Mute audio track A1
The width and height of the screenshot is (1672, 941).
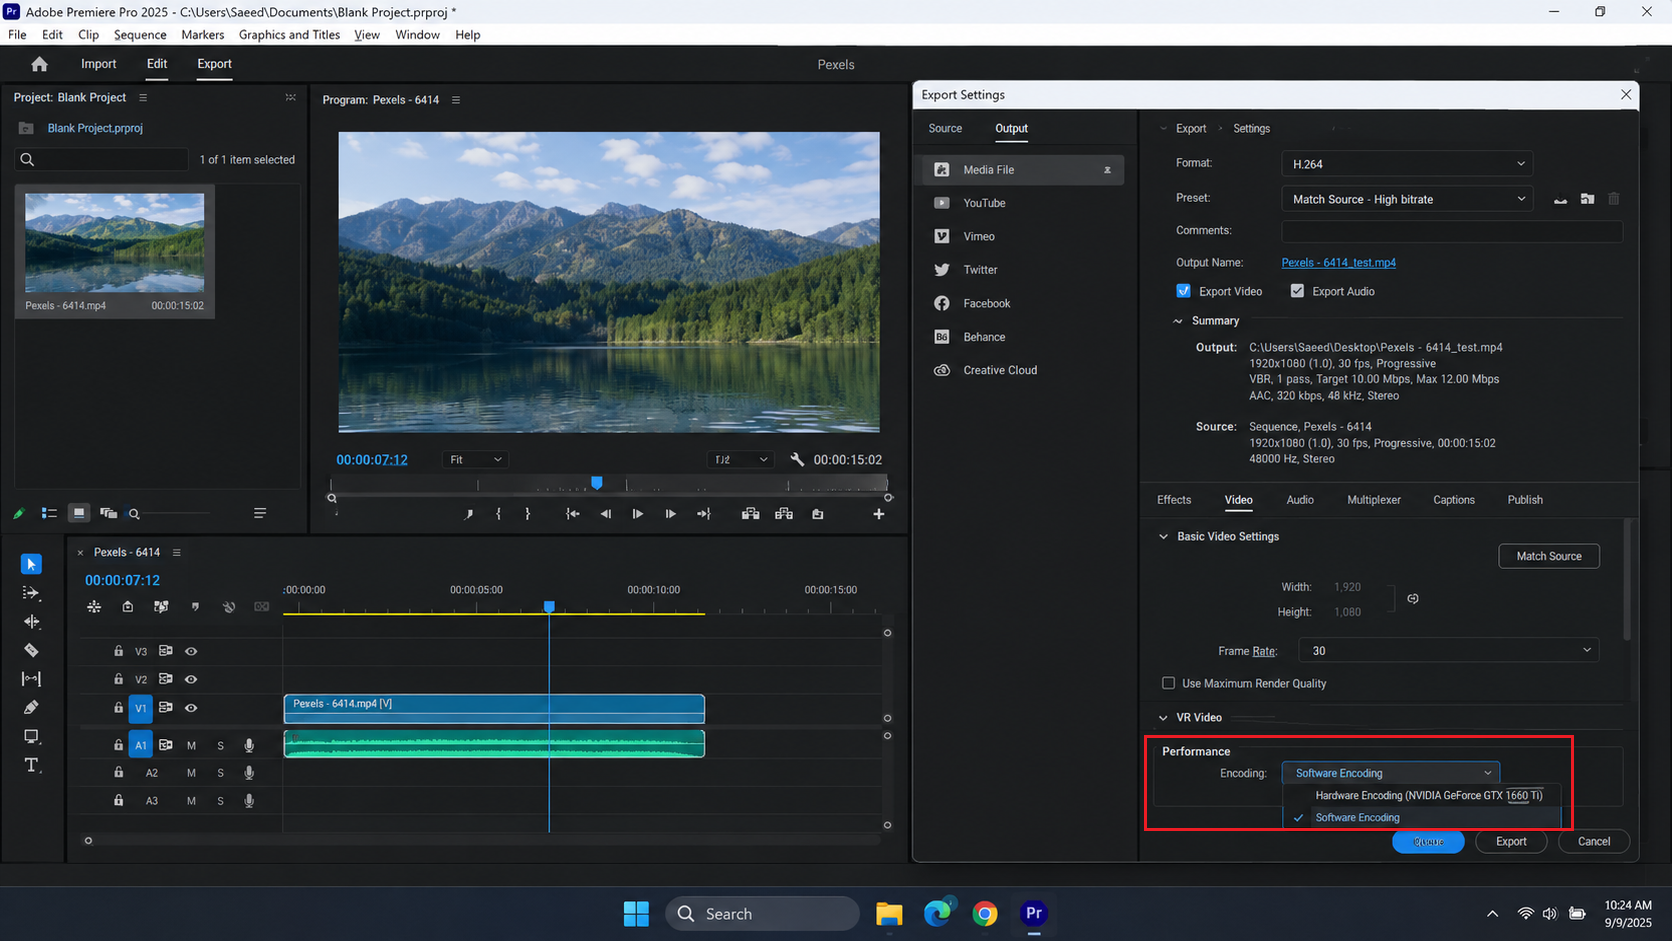(191, 745)
